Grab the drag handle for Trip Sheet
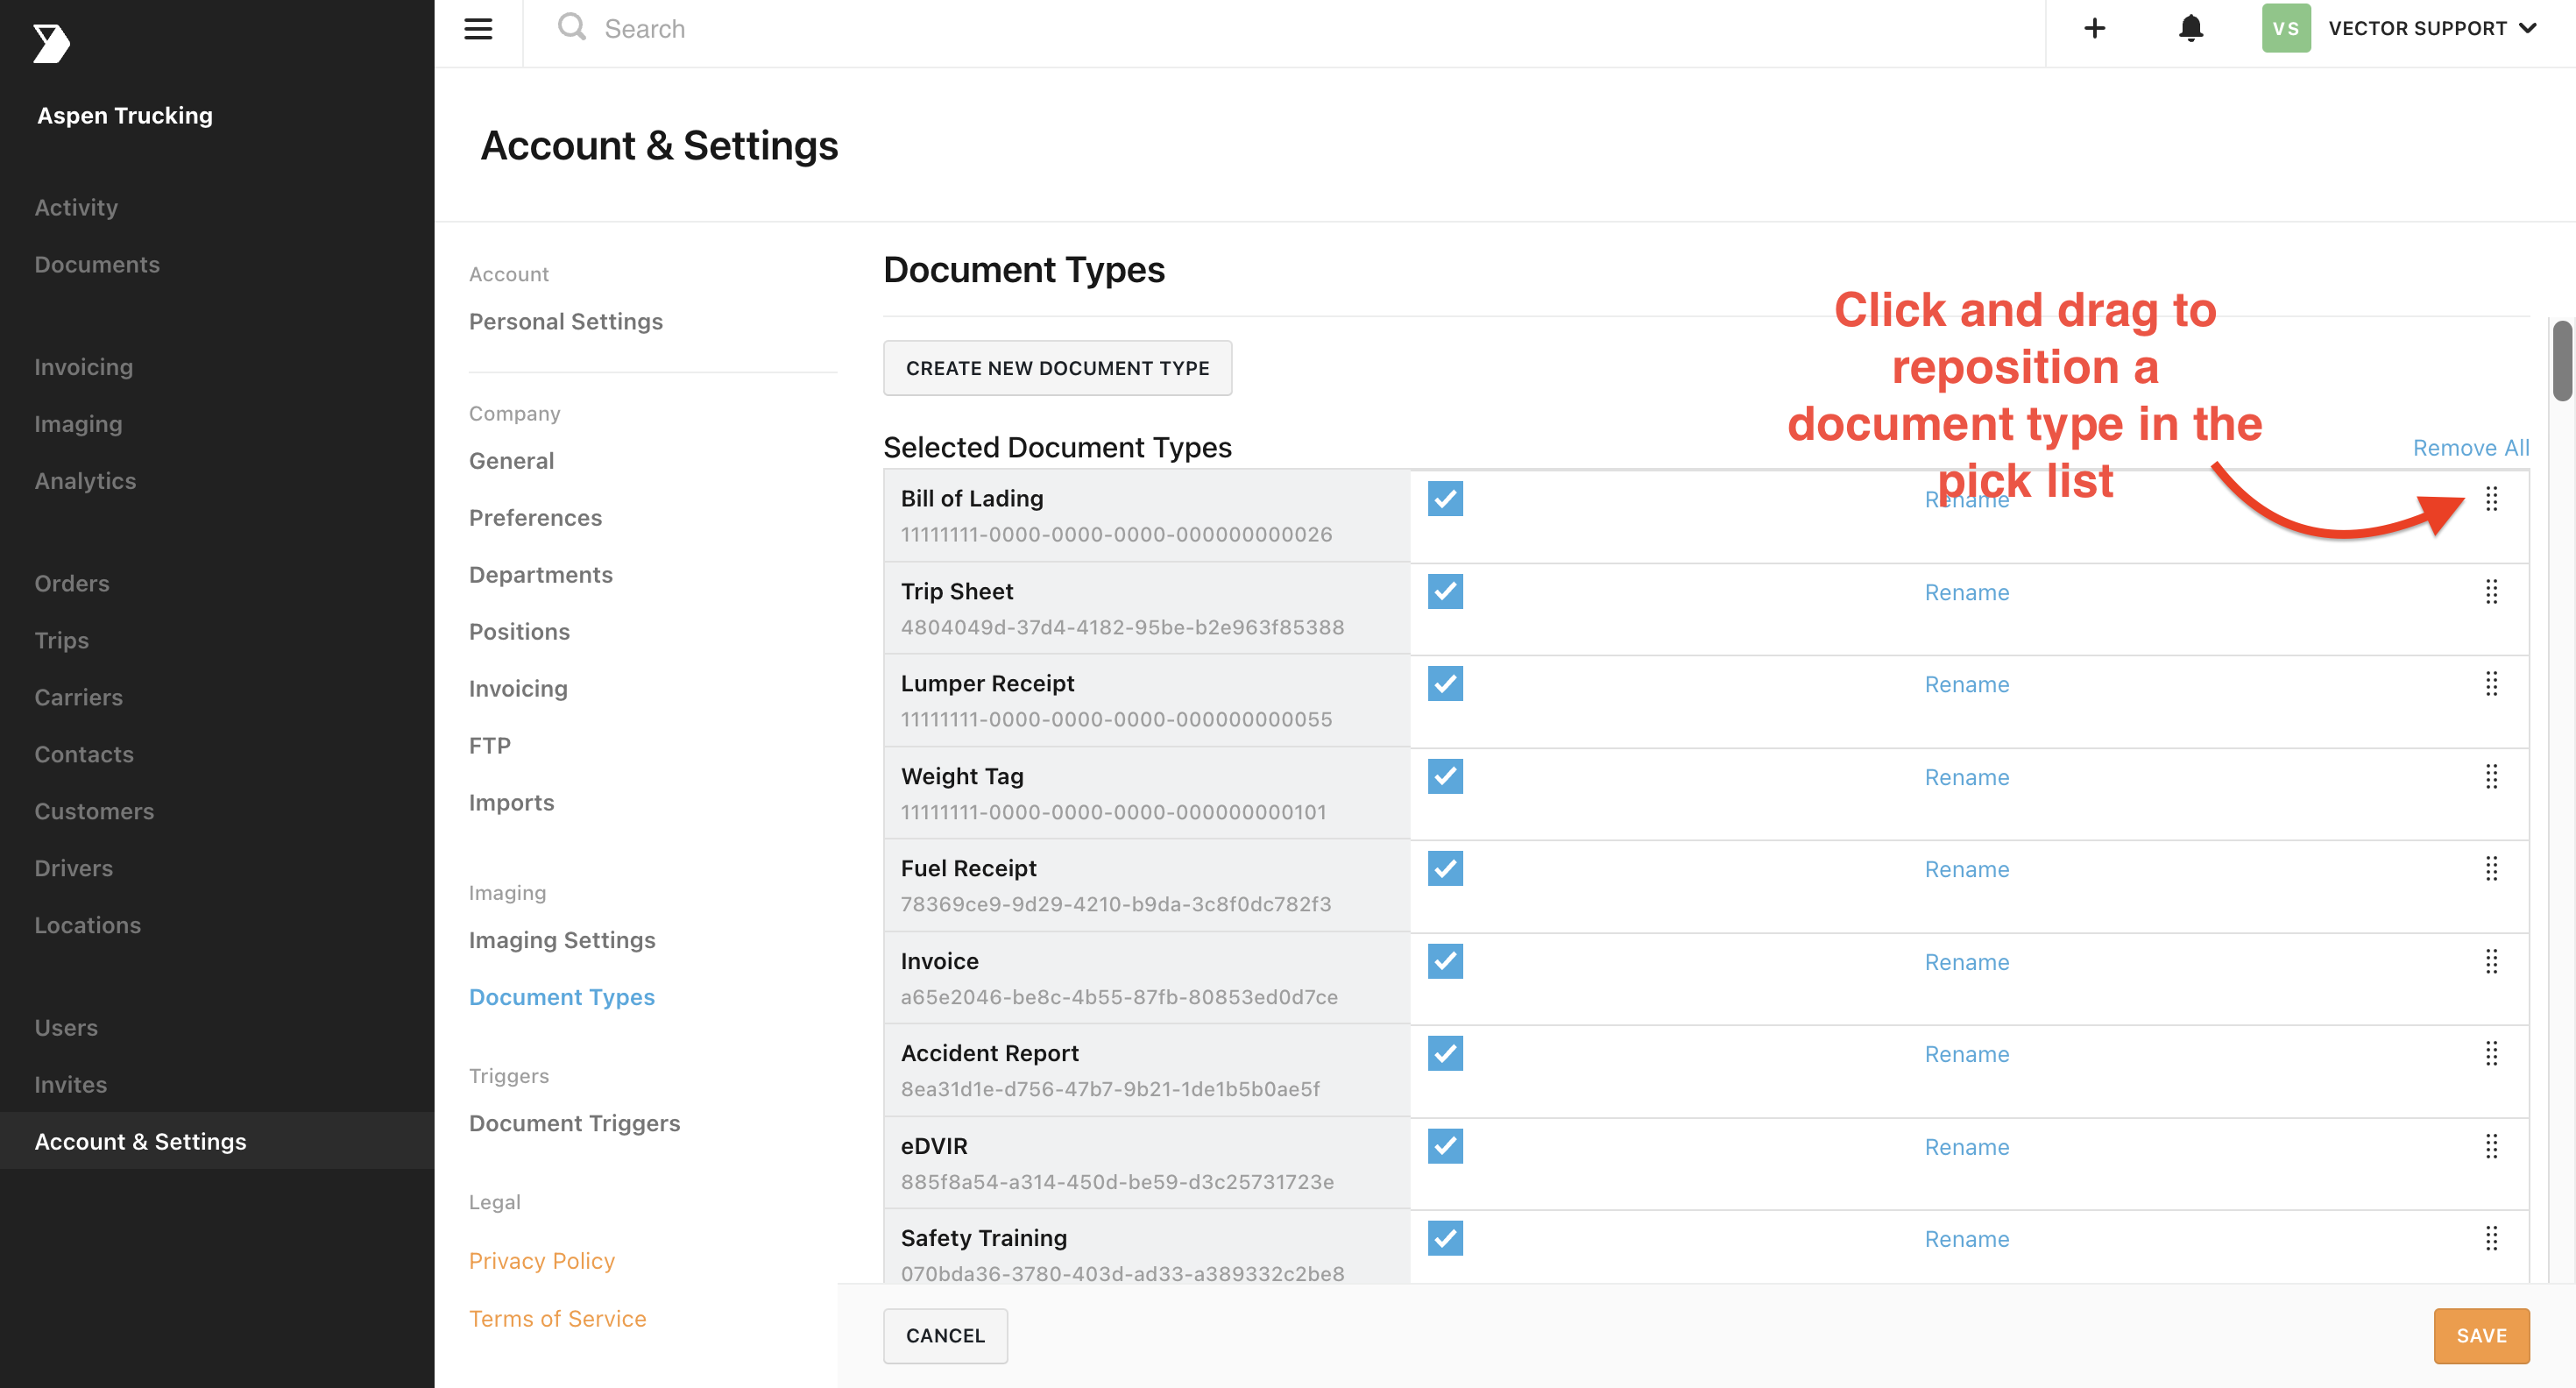Image resolution: width=2576 pixels, height=1388 pixels. [x=2491, y=592]
